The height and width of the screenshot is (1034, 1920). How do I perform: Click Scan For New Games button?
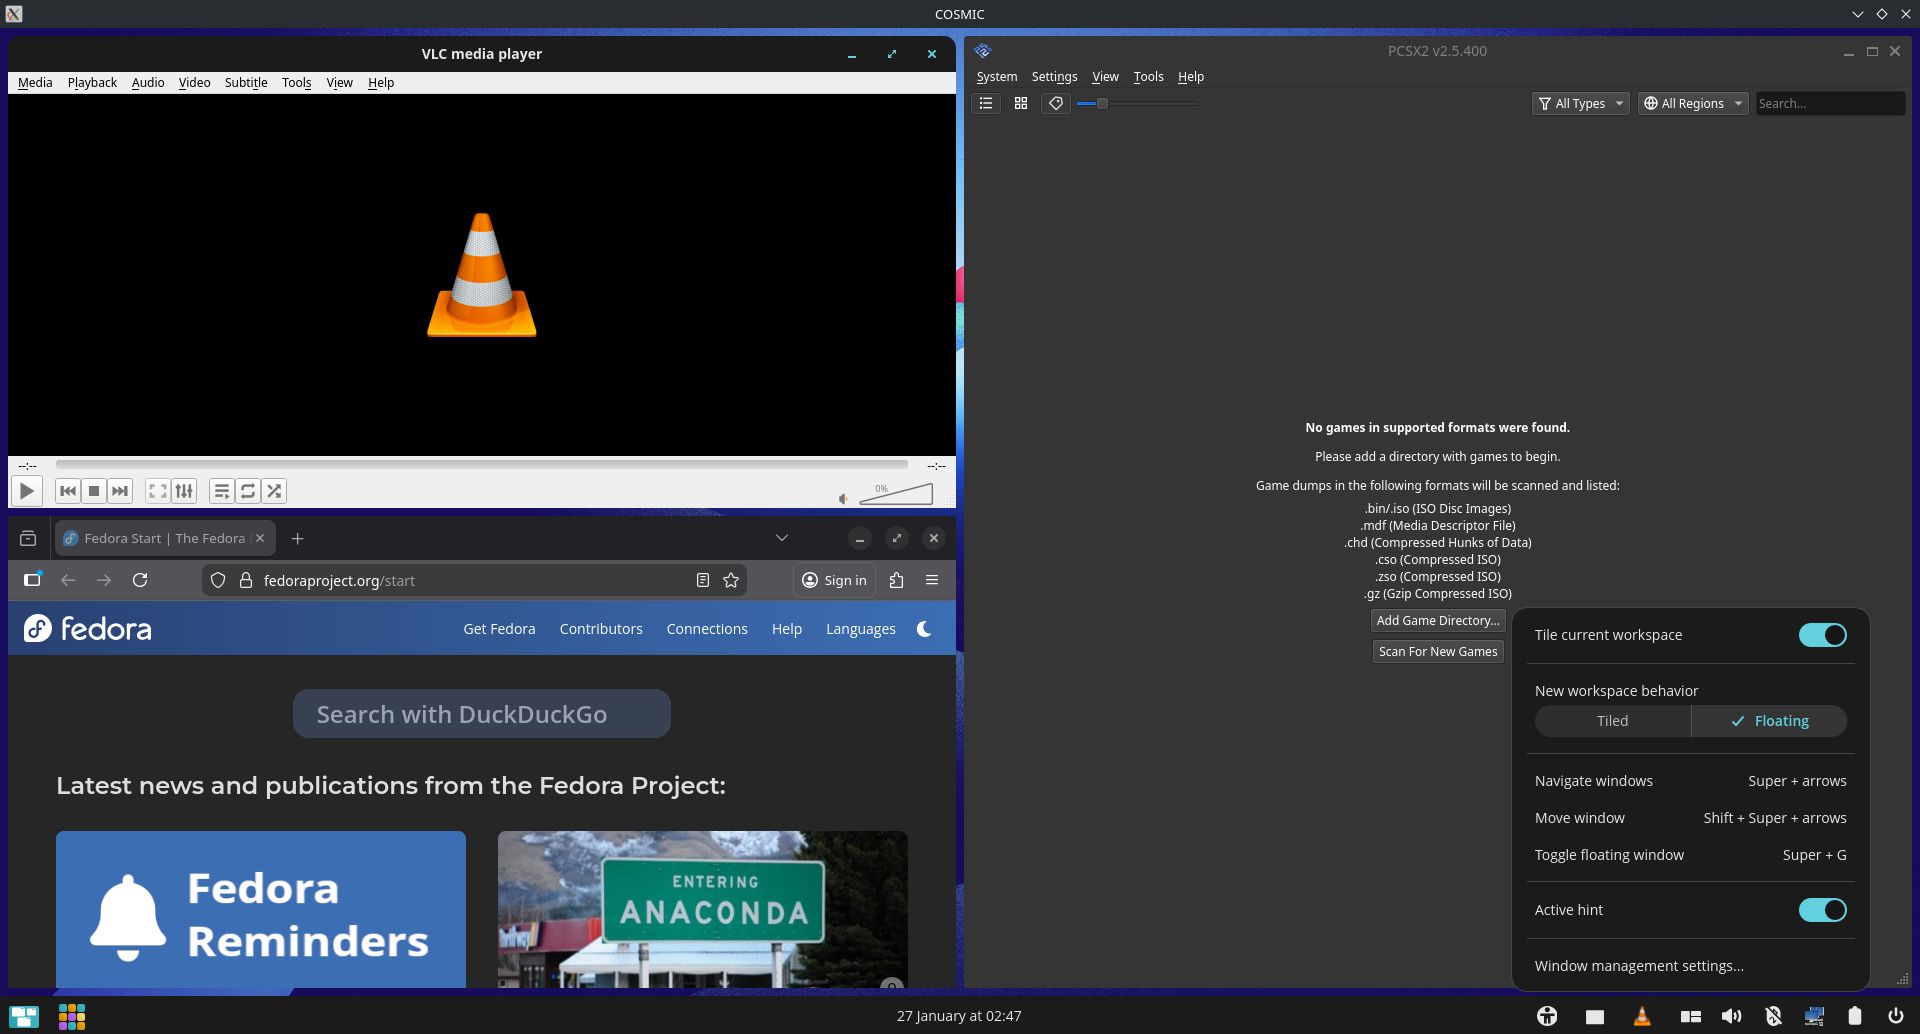(1438, 651)
